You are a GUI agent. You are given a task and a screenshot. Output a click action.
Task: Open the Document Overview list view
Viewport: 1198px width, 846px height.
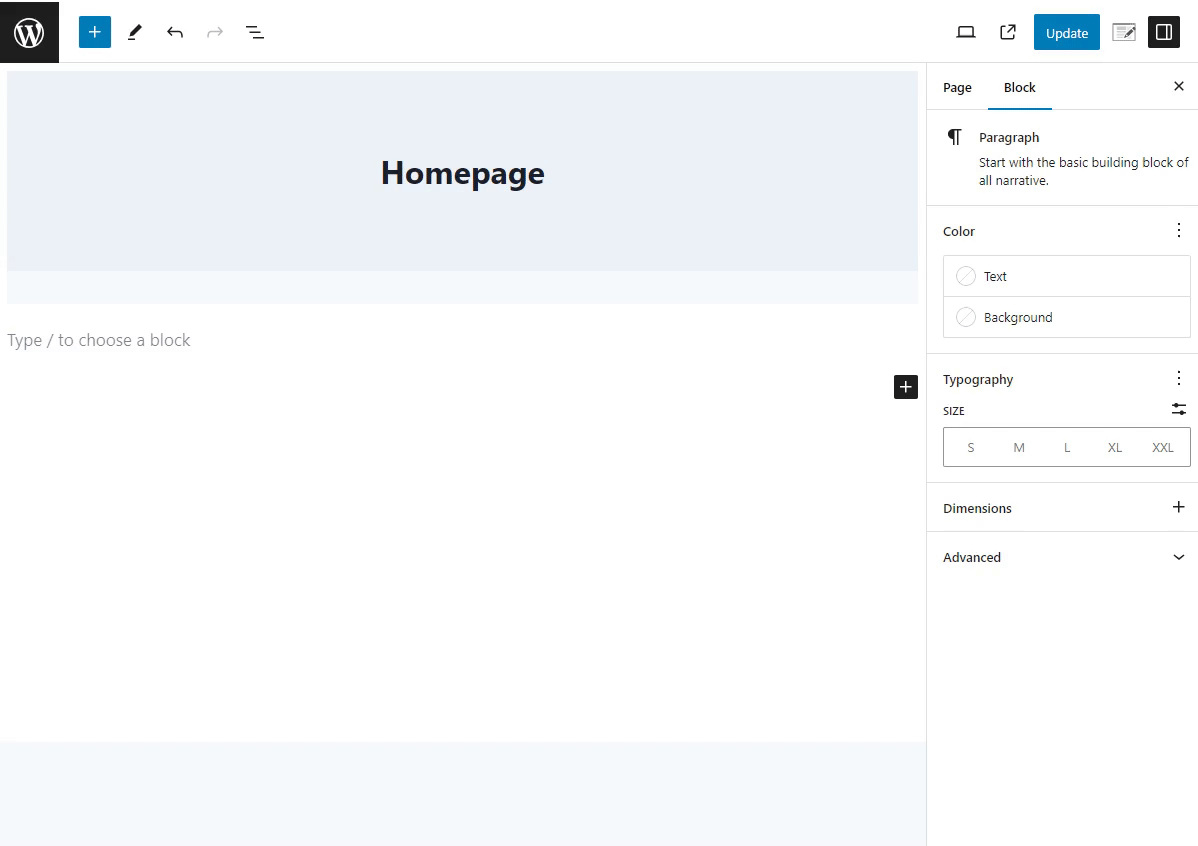(254, 32)
